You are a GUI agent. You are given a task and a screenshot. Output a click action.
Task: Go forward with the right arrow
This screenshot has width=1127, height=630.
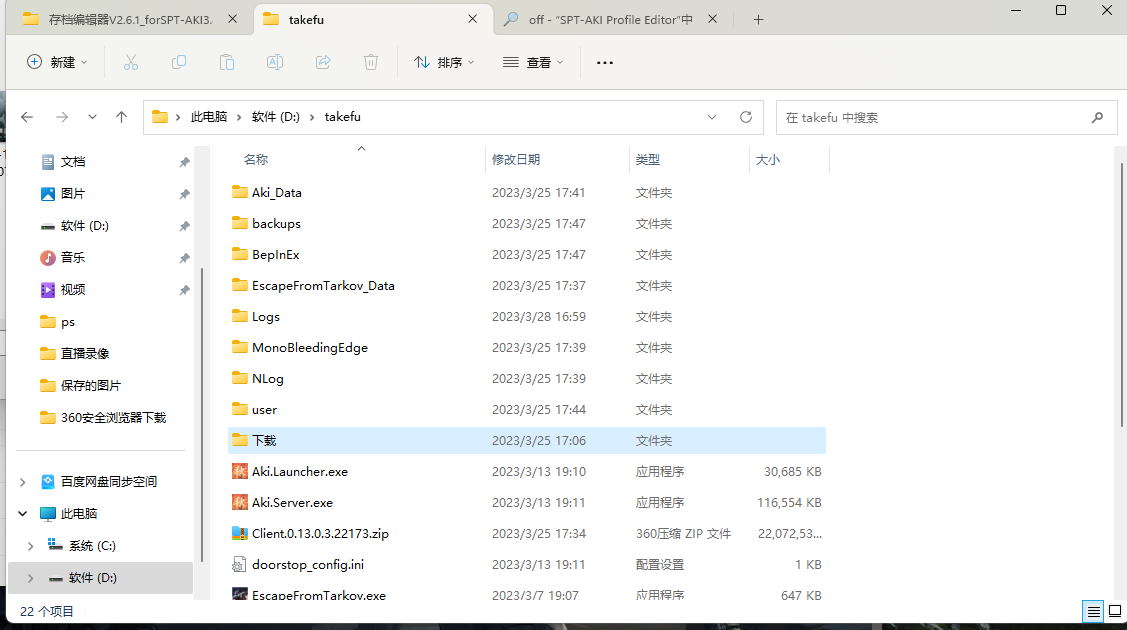[62, 117]
